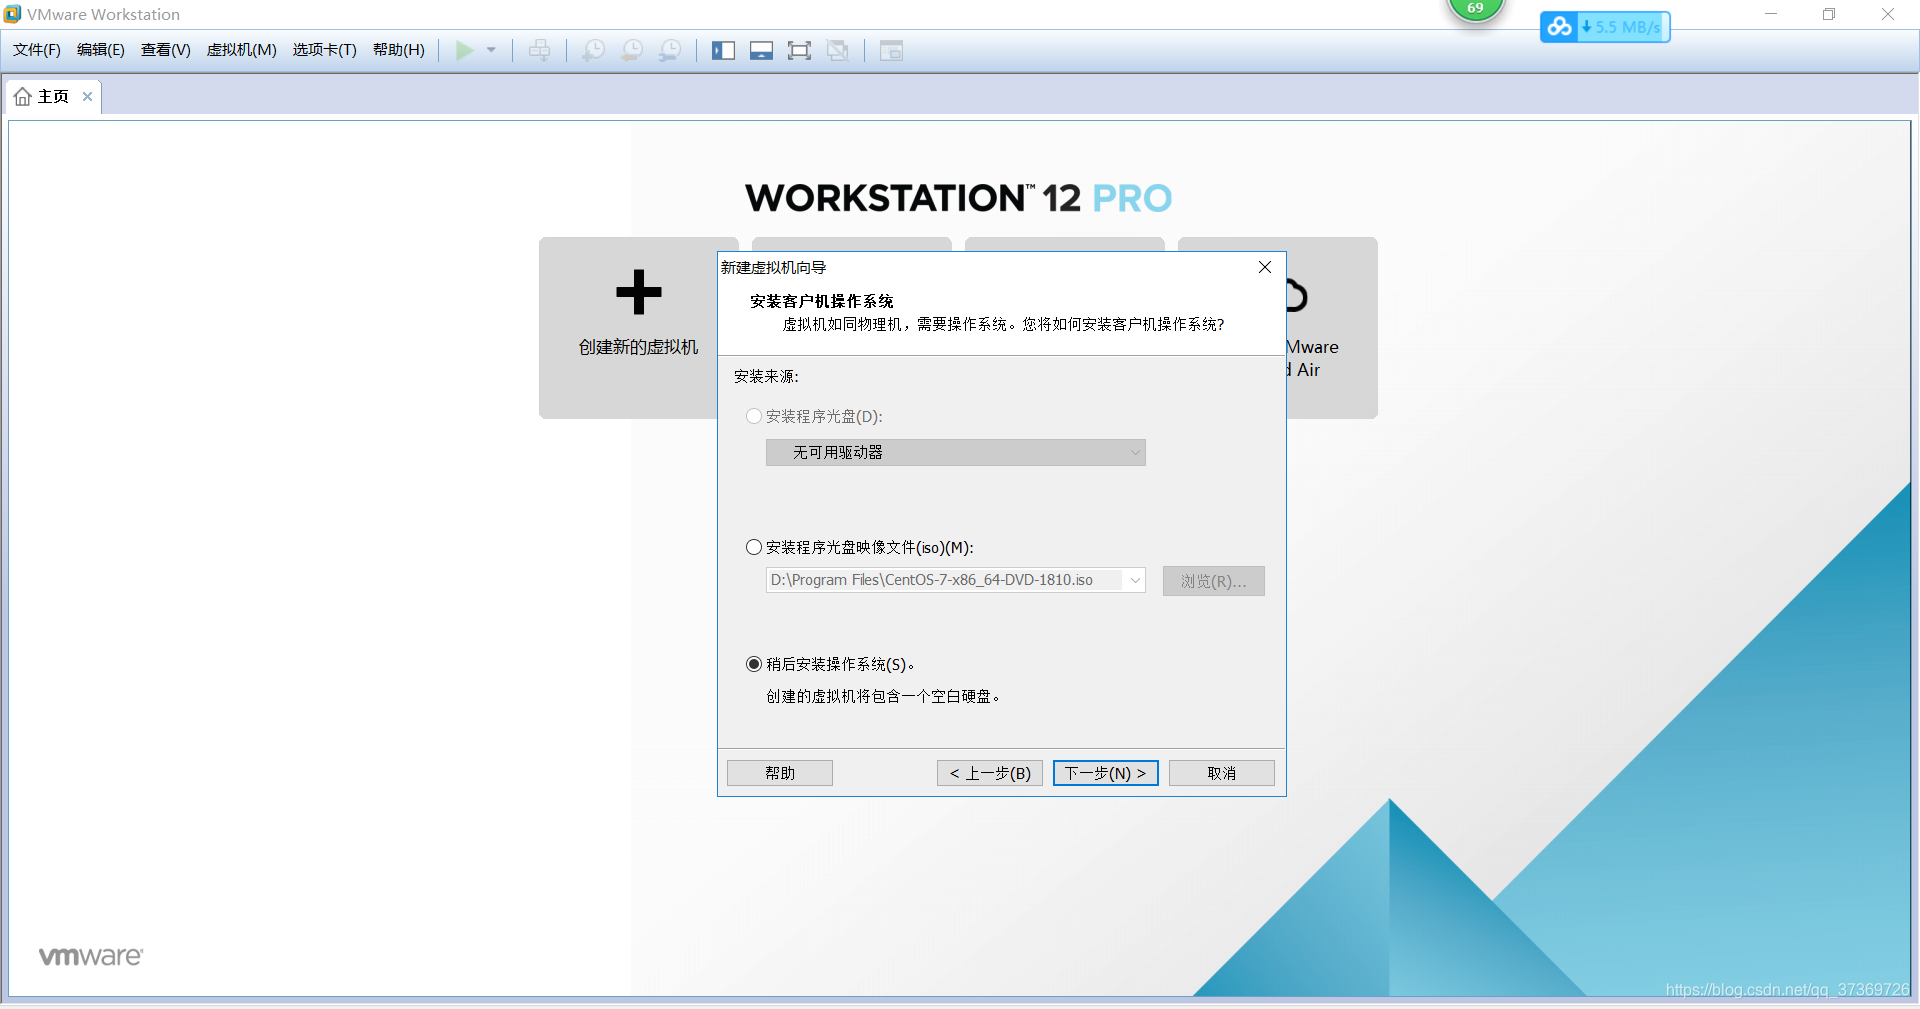Click the 创建的虚拟机将包含一个空白硬盘 text
Image resolution: width=1920 pixels, height=1009 pixels.
coord(883,696)
